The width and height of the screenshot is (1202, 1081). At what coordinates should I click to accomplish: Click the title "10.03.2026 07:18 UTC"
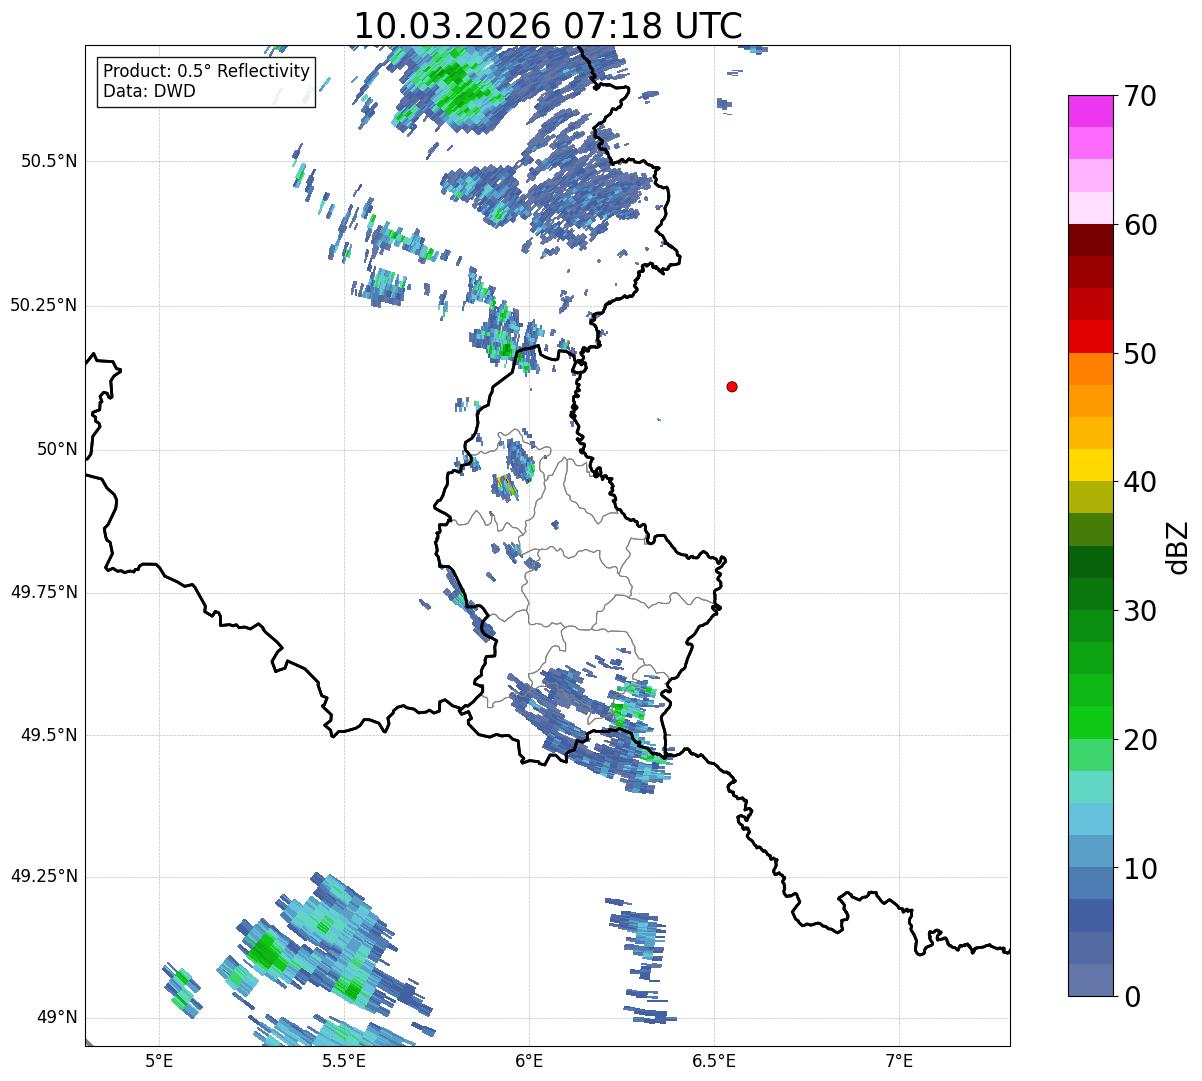[548, 26]
